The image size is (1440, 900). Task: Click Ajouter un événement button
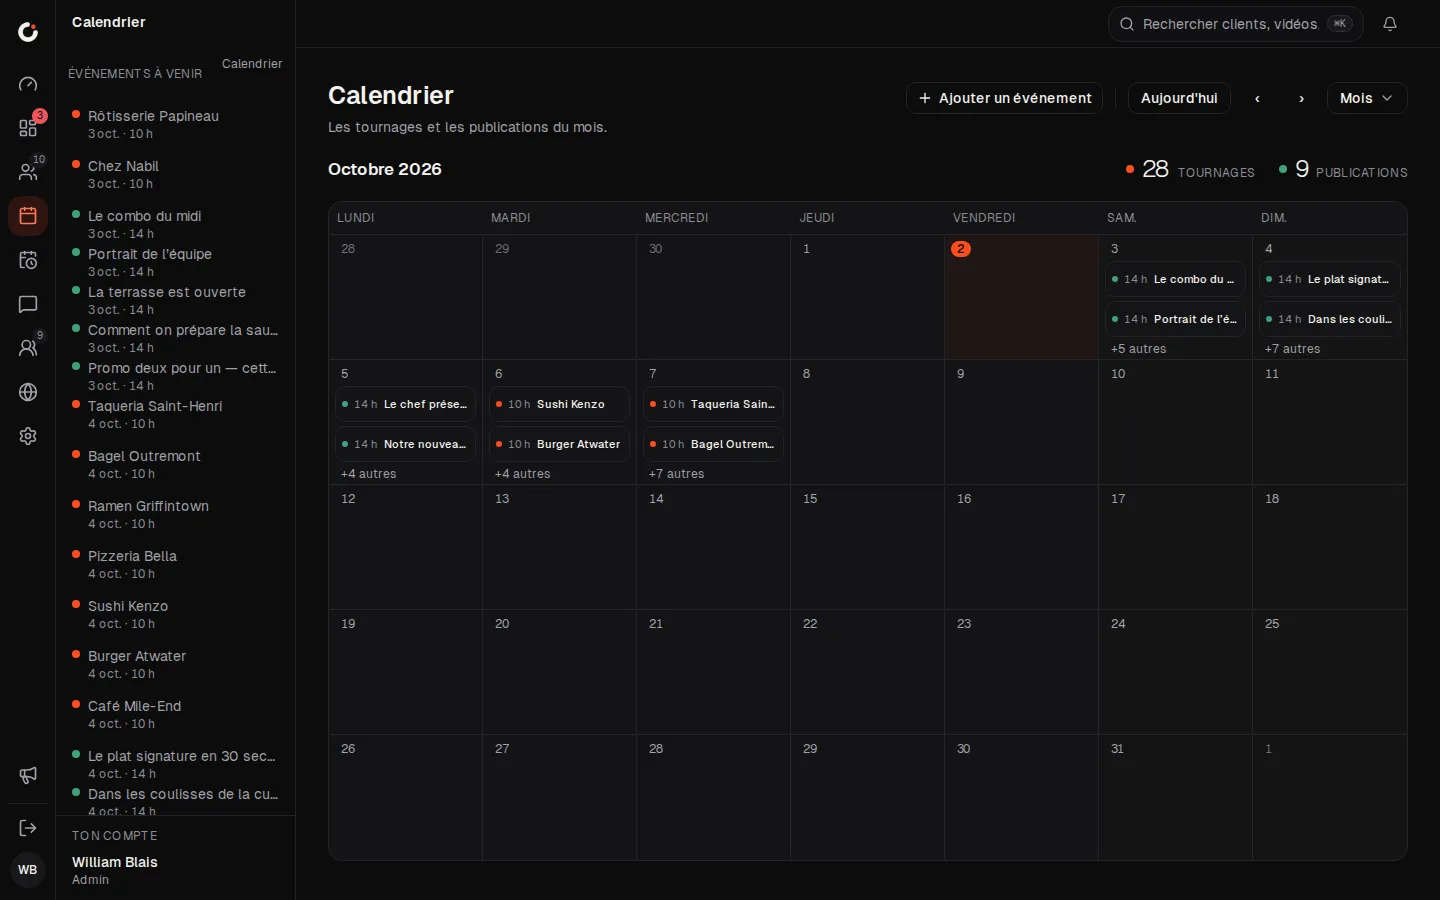1004,98
